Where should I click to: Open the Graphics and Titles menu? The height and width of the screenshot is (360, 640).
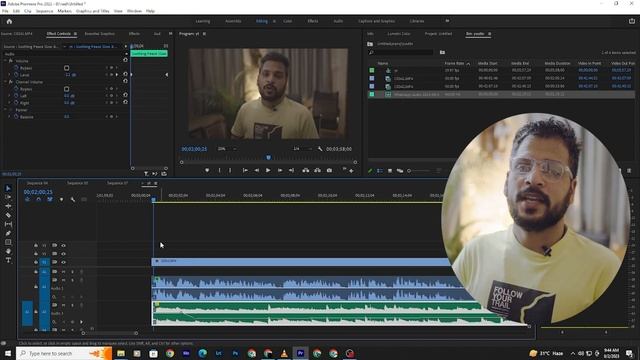click(92, 11)
